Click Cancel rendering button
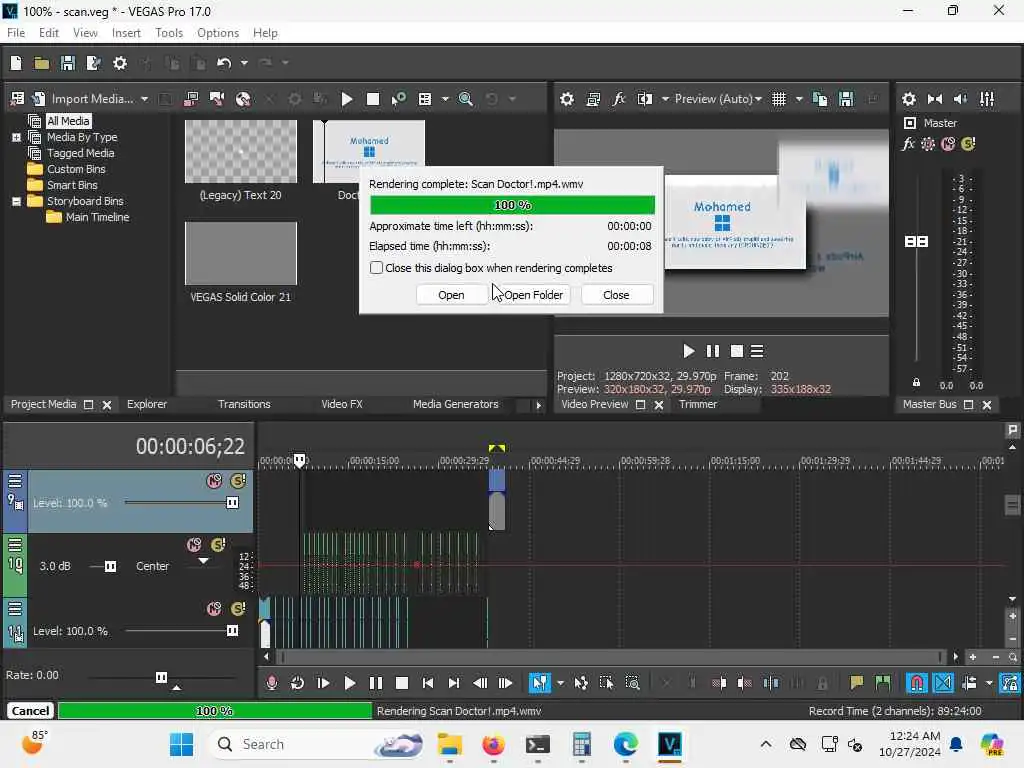1024x768 pixels. click(30, 711)
